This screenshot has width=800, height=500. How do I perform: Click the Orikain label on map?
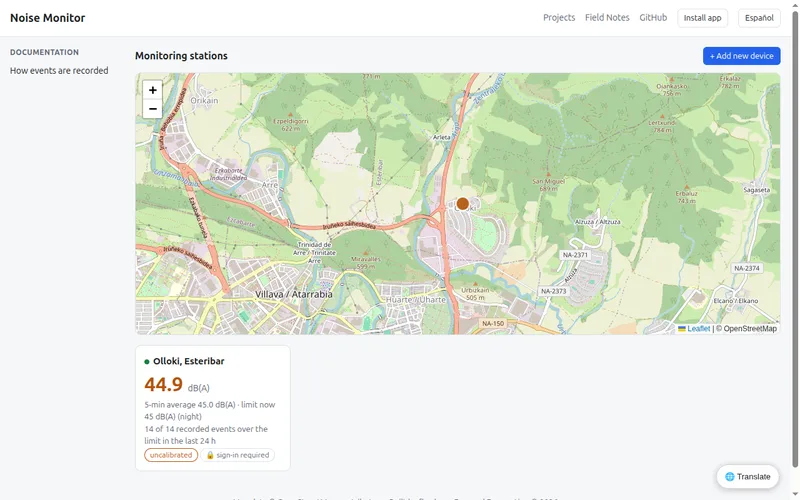pyautogui.click(x=204, y=101)
